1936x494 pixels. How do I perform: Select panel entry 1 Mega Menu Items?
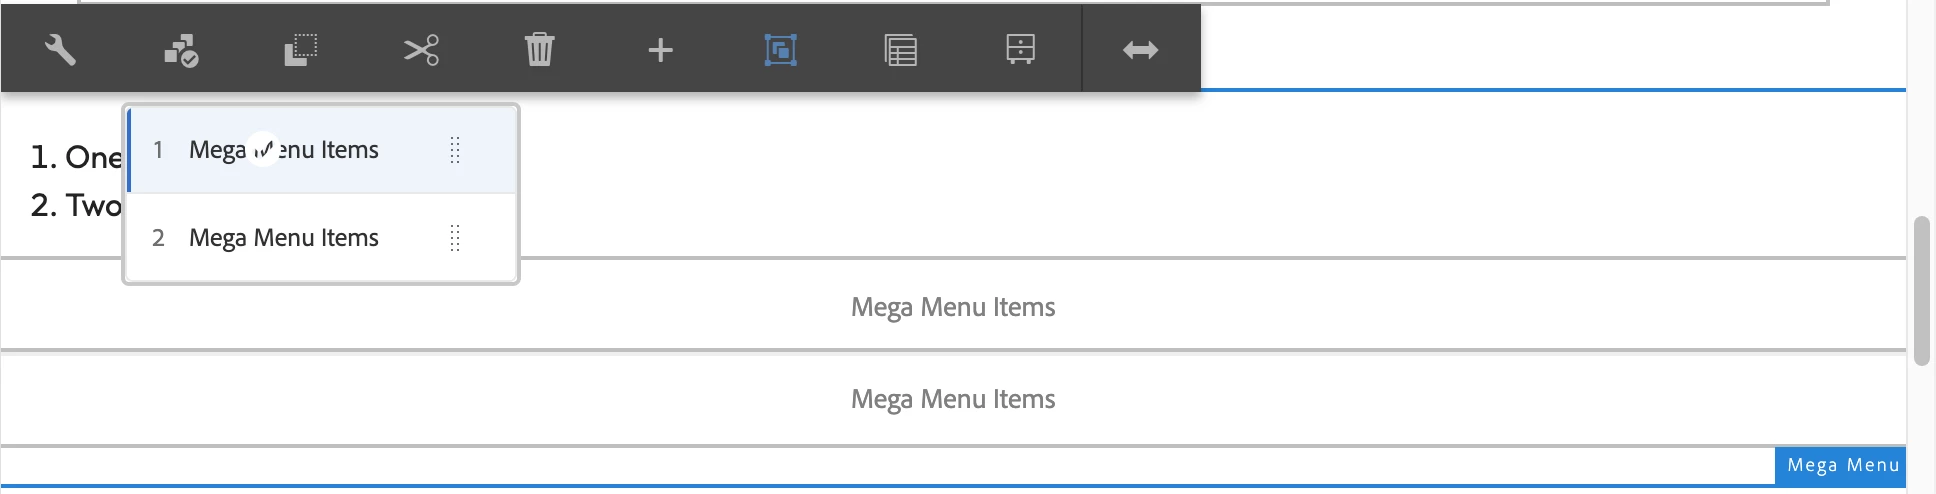(x=322, y=150)
